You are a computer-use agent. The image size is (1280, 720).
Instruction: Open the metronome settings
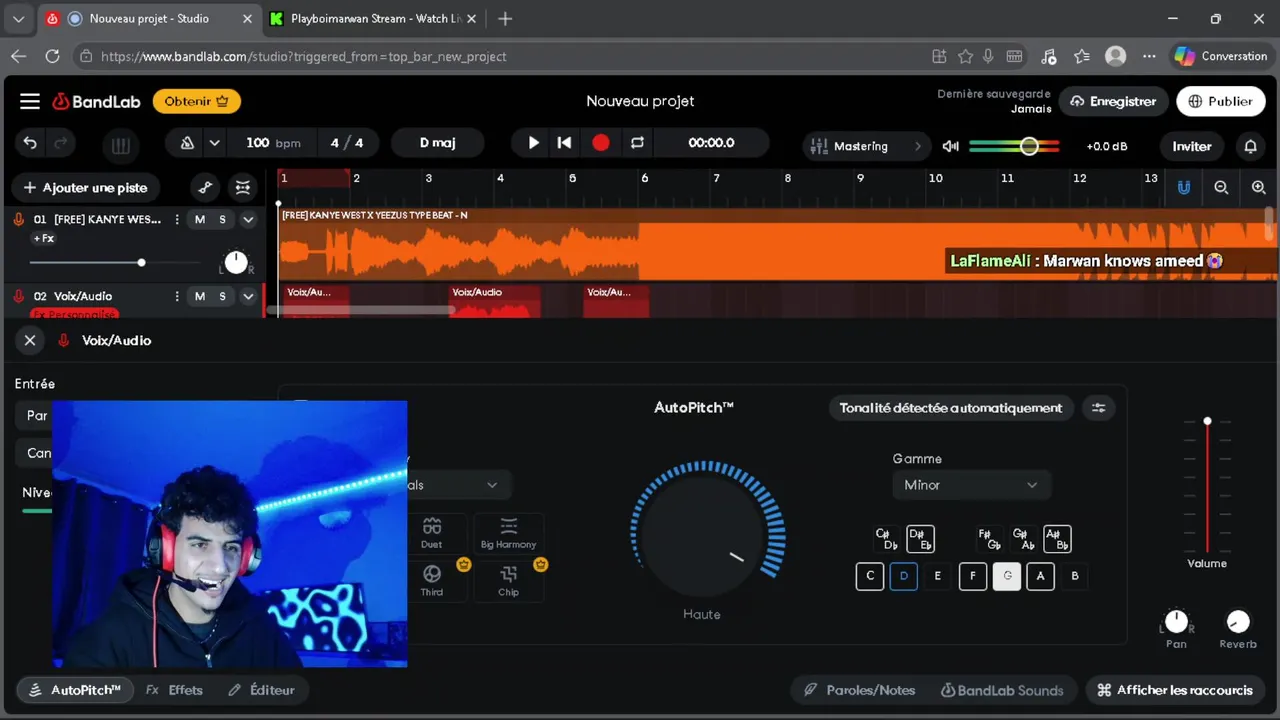point(187,143)
